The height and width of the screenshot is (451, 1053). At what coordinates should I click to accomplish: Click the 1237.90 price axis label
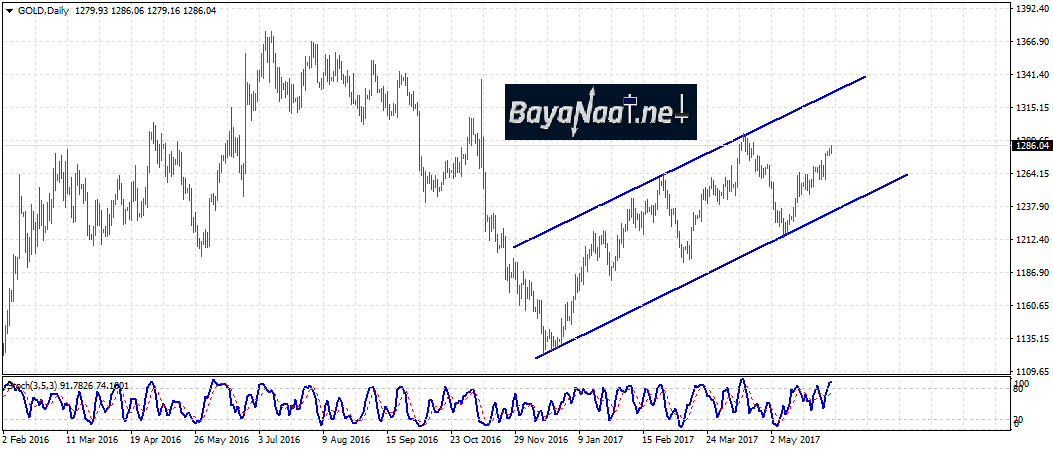tap(1030, 207)
